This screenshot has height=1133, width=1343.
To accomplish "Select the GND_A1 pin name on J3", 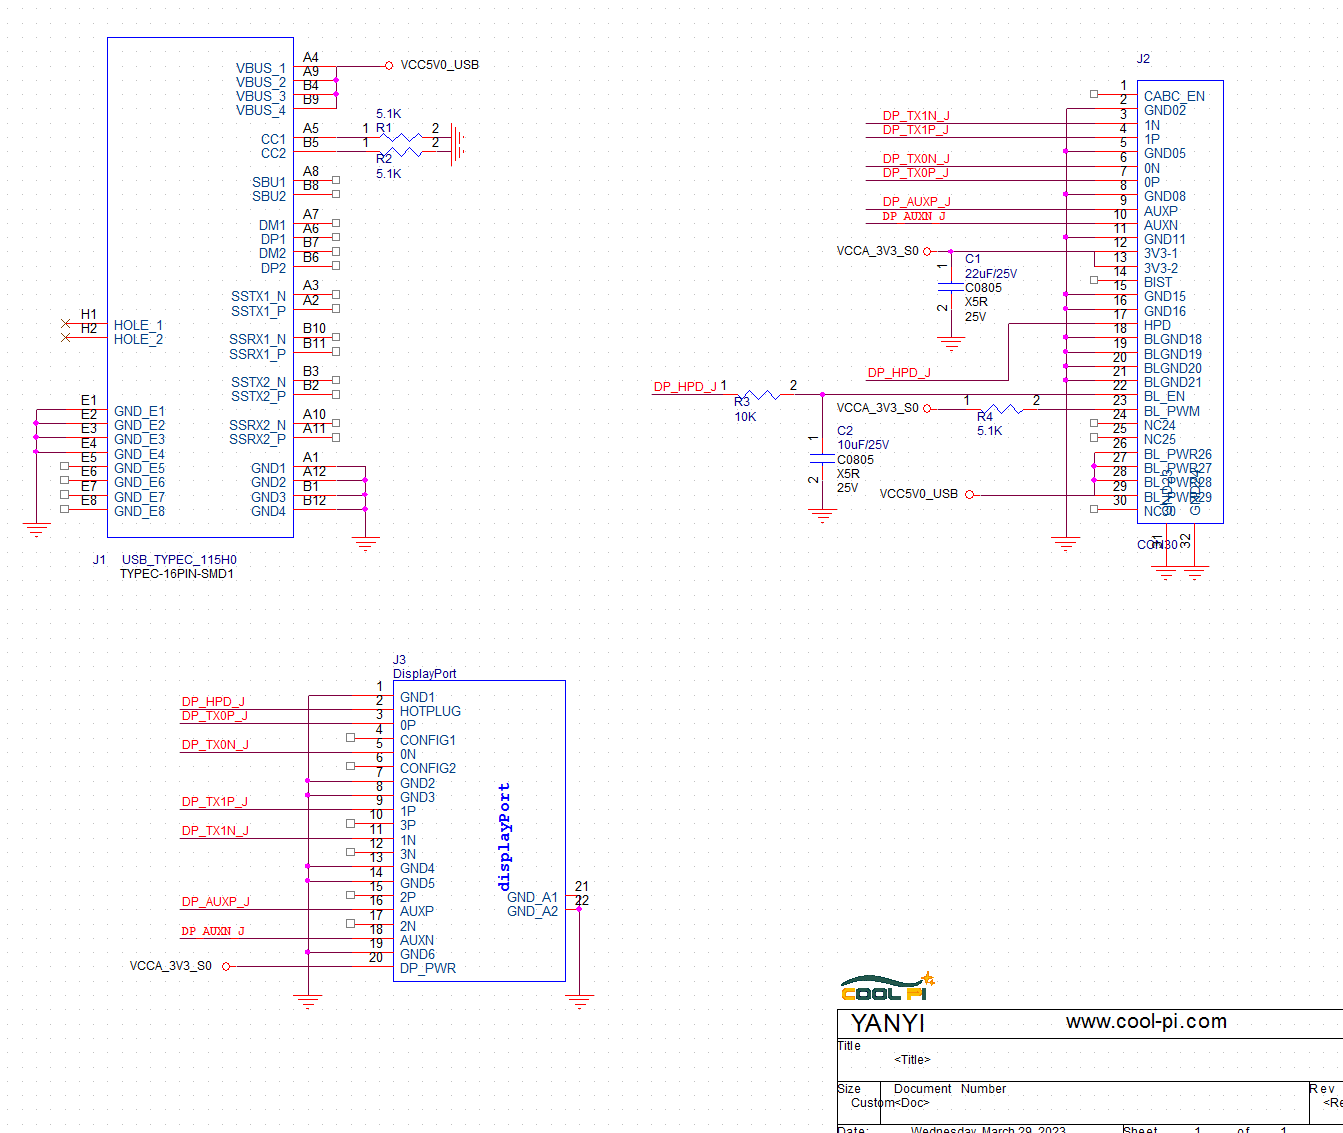I will 532,897.
